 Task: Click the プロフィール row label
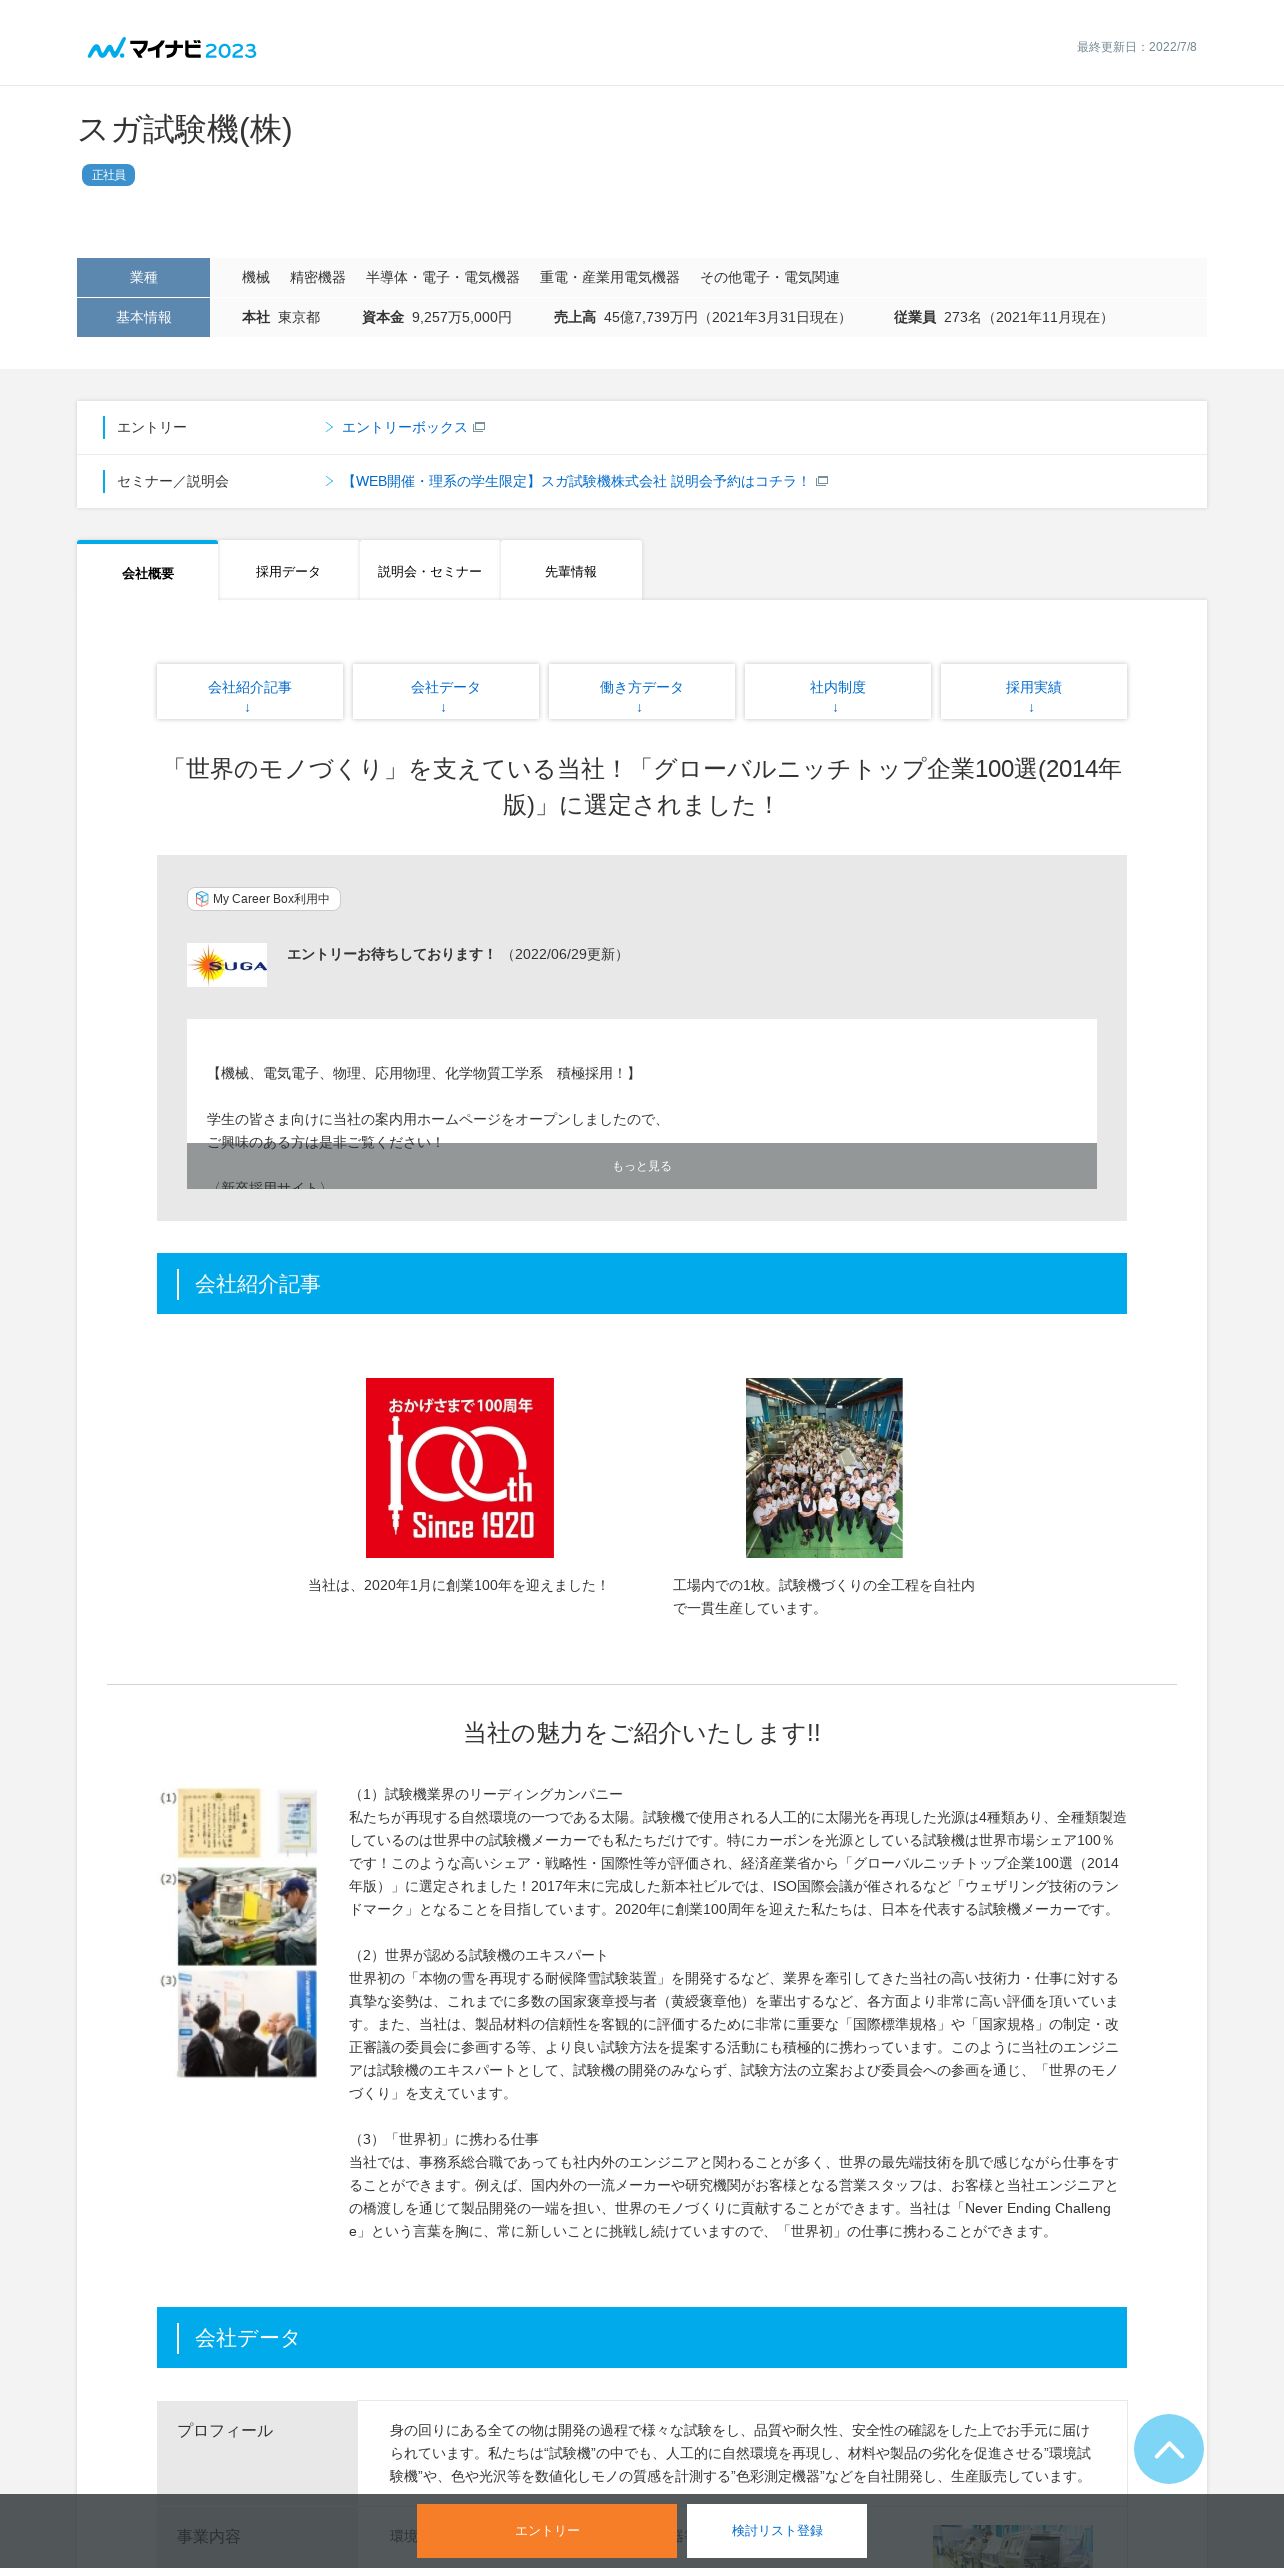(225, 2431)
